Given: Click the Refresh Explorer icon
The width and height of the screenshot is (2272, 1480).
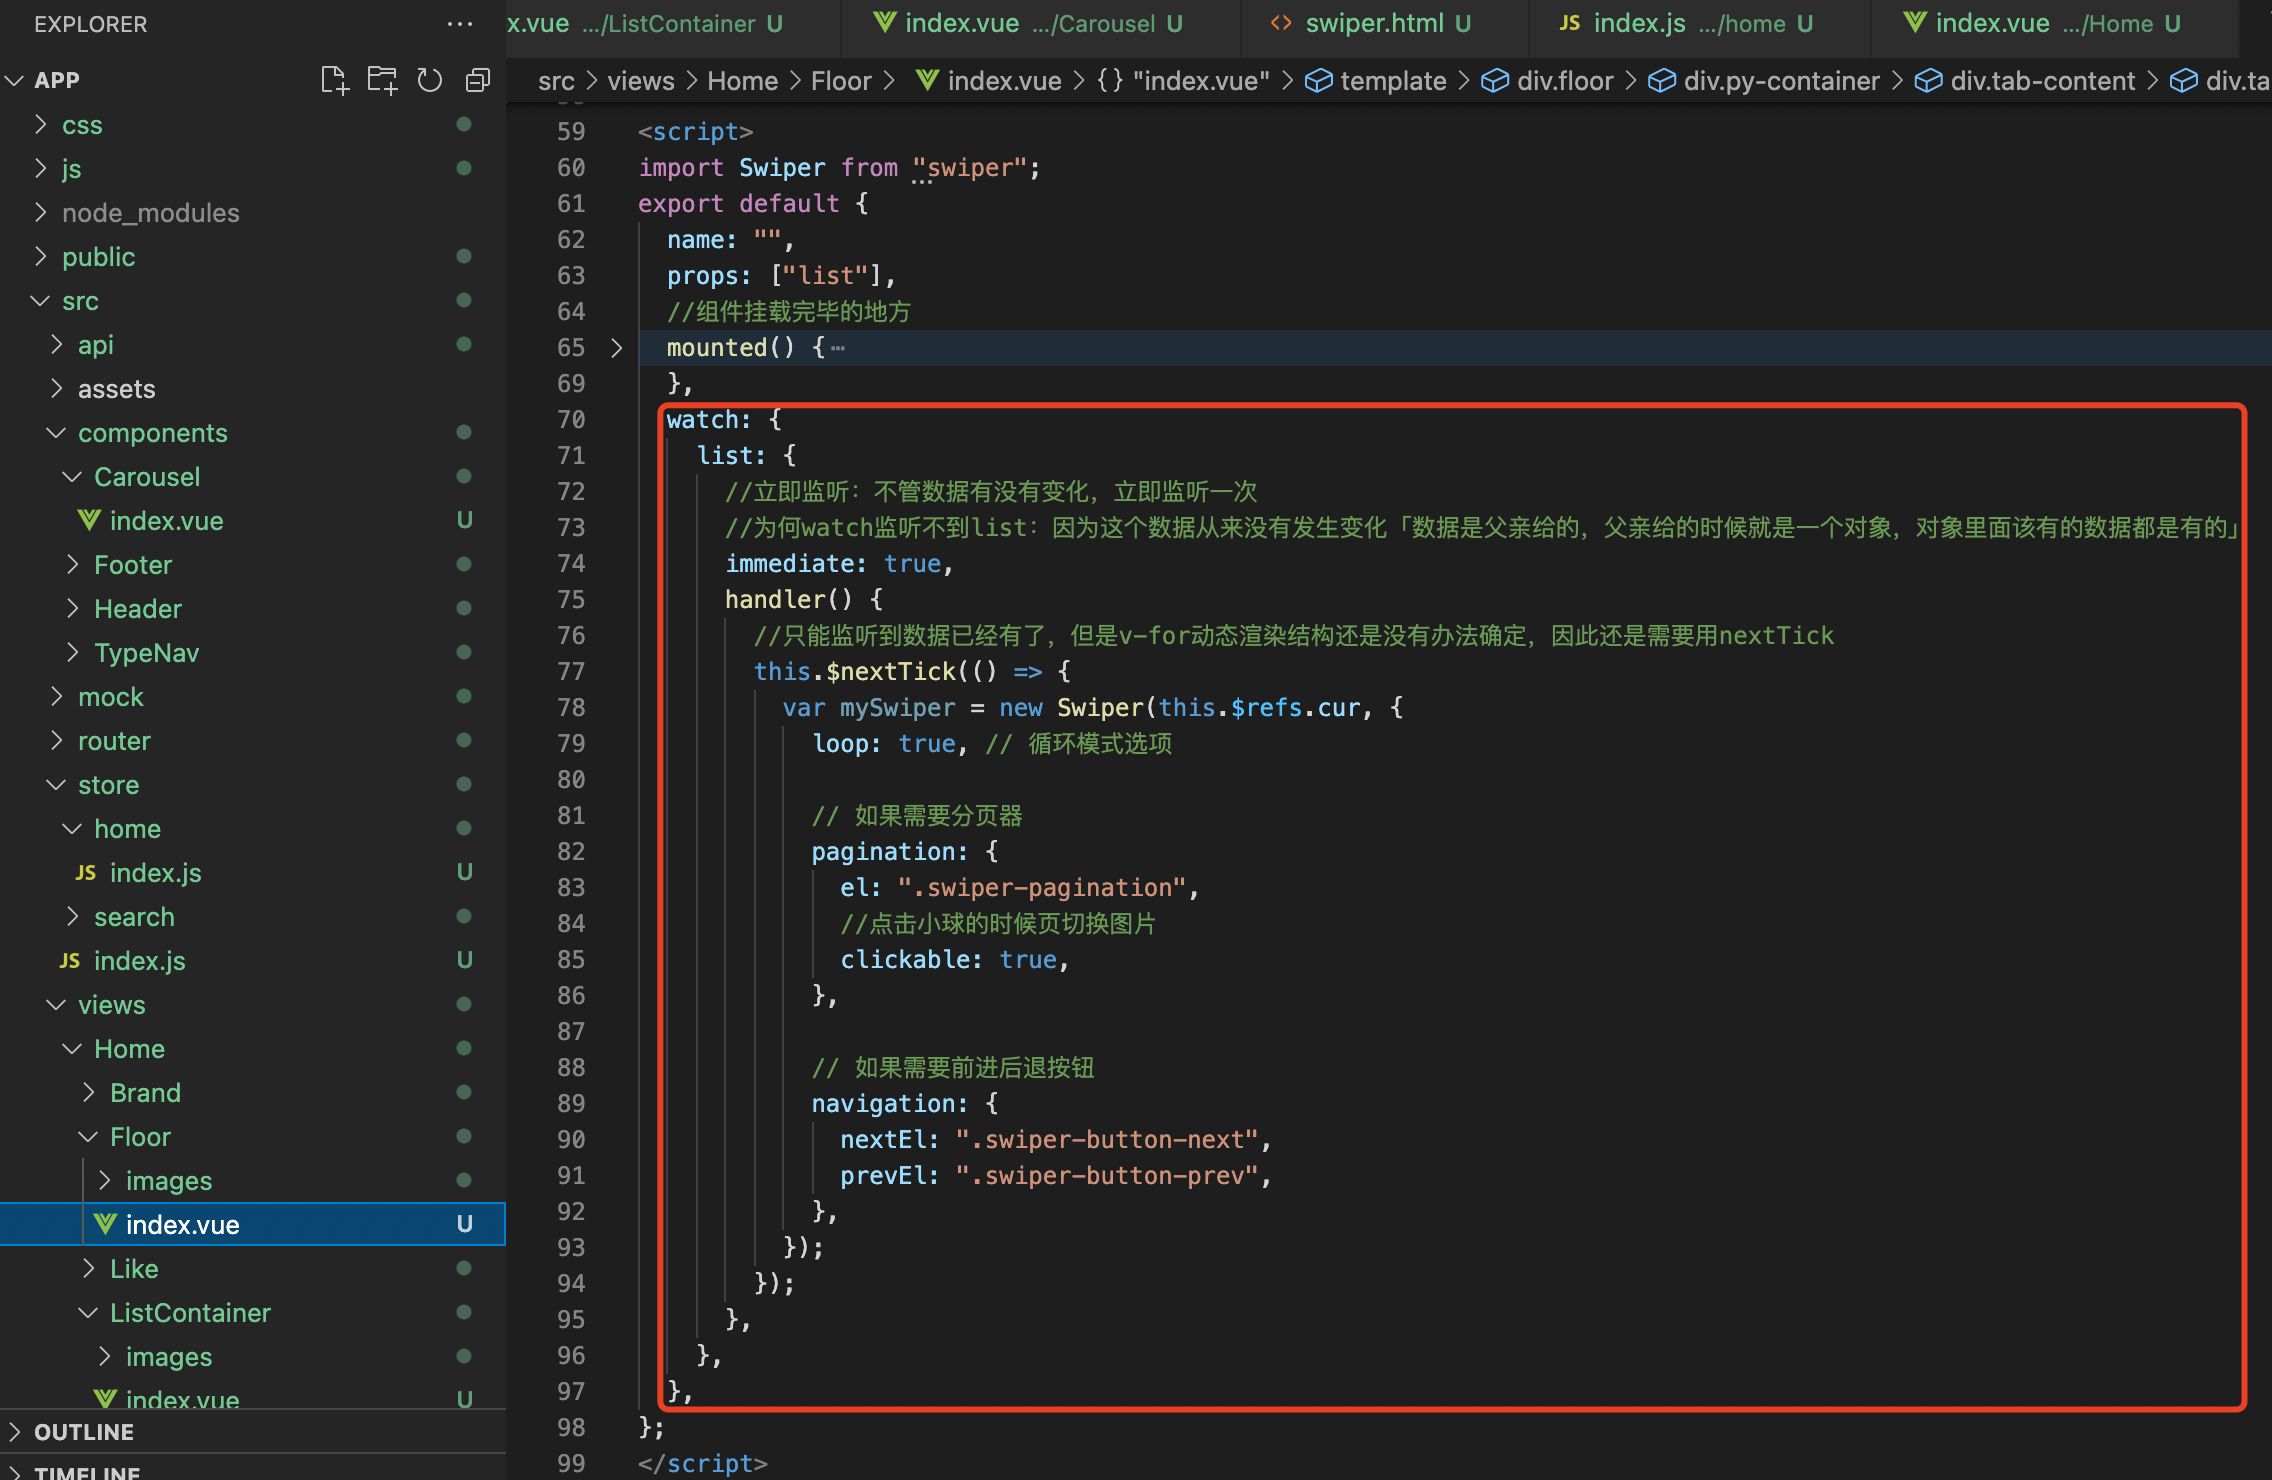Looking at the screenshot, I should 430,80.
